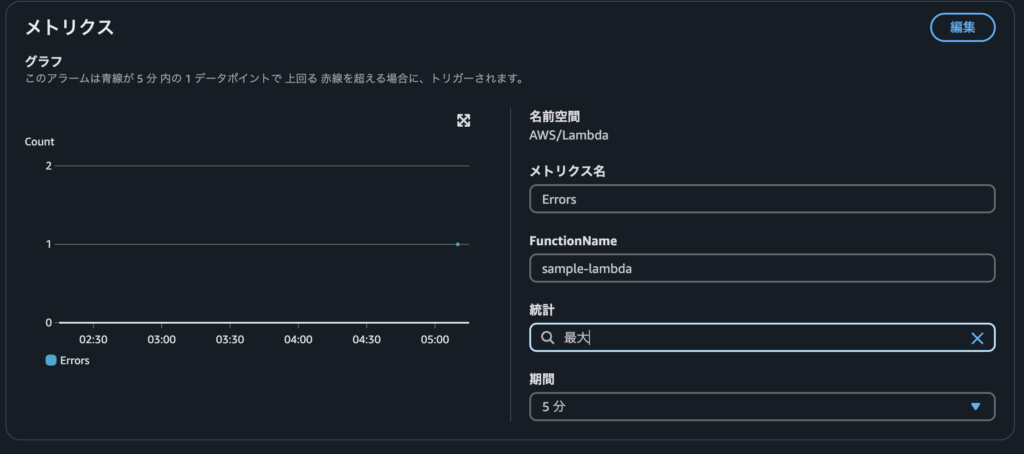Click the メトリクス panel heading

tap(69, 27)
